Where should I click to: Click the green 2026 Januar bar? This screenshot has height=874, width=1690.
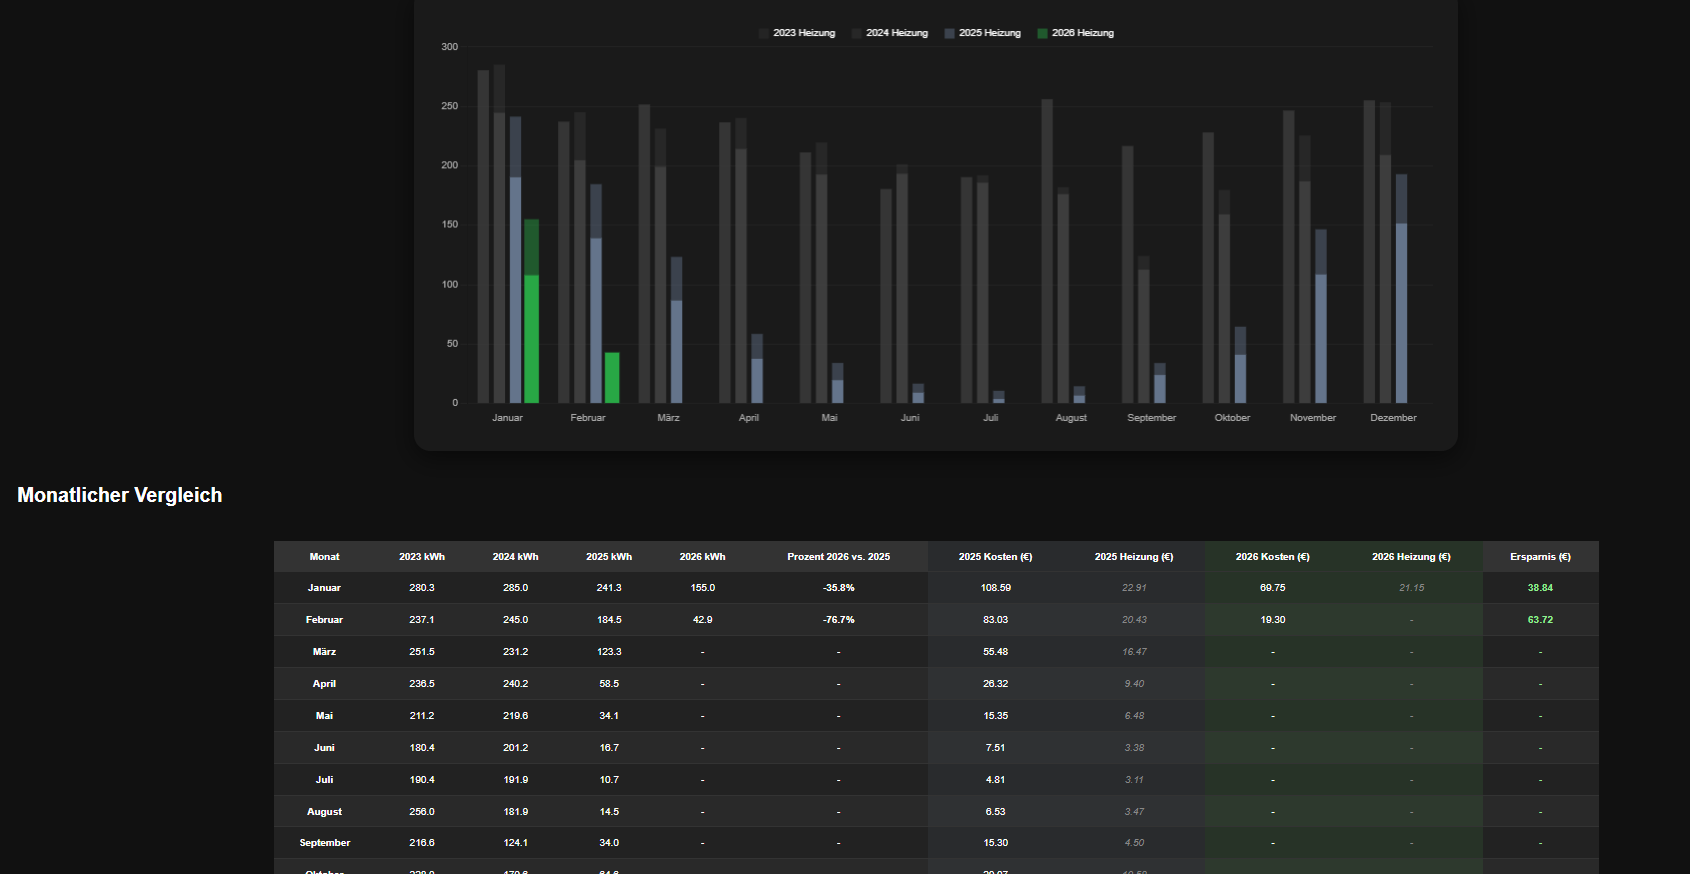532,311
